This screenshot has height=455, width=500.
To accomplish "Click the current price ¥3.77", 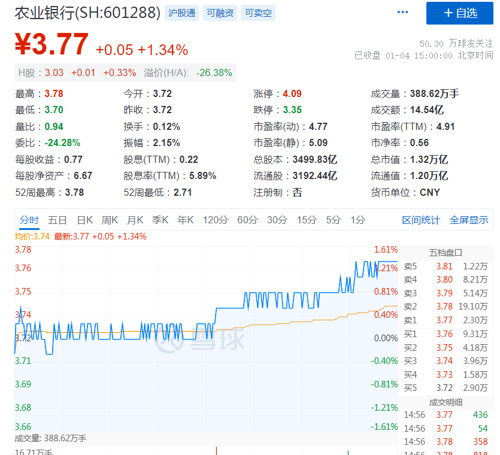I will click(52, 44).
